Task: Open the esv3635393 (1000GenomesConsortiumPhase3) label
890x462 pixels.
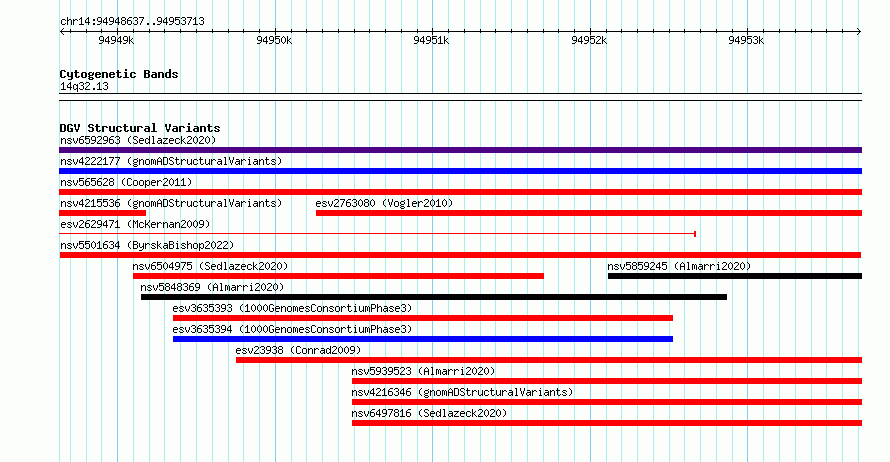Action: click(292, 308)
